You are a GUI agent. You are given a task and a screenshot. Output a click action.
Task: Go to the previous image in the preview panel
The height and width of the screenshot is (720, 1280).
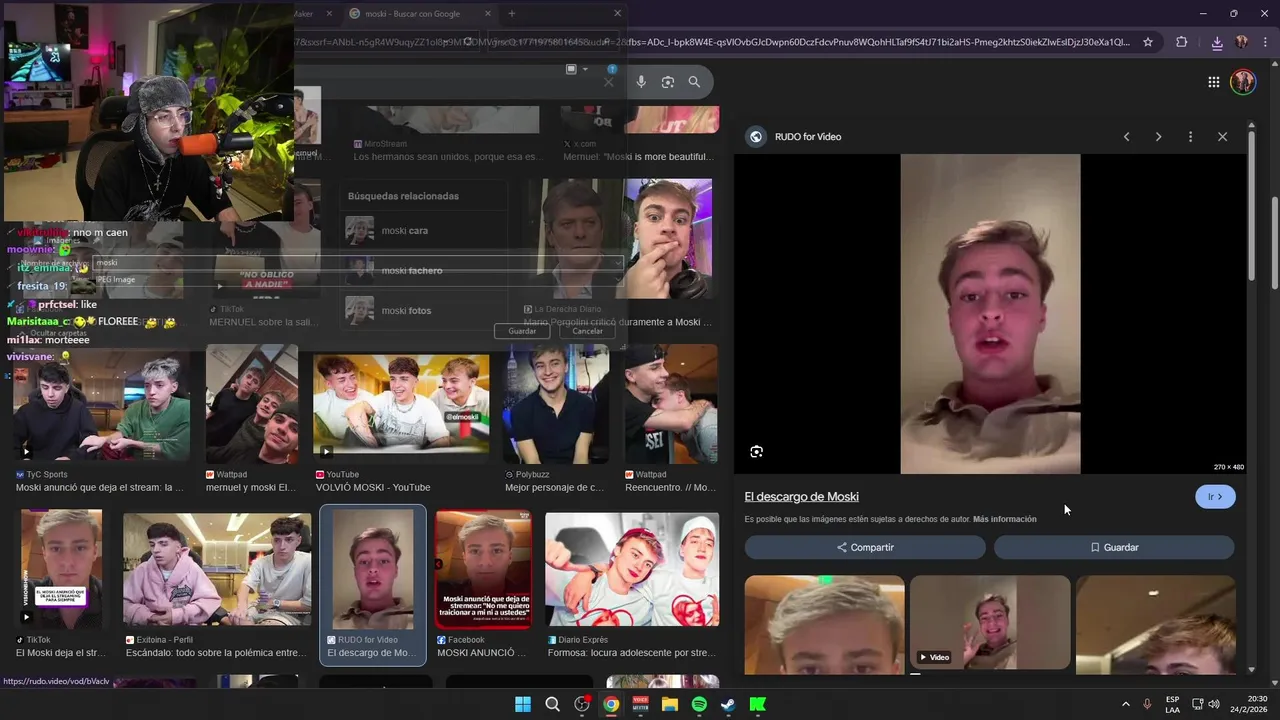(1126, 137)
